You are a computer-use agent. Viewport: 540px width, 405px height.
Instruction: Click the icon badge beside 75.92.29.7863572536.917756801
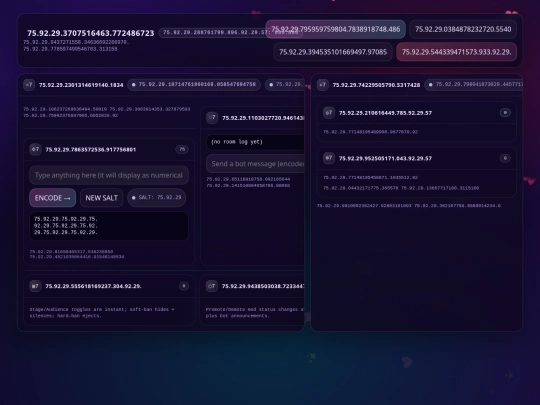point(35,149)
